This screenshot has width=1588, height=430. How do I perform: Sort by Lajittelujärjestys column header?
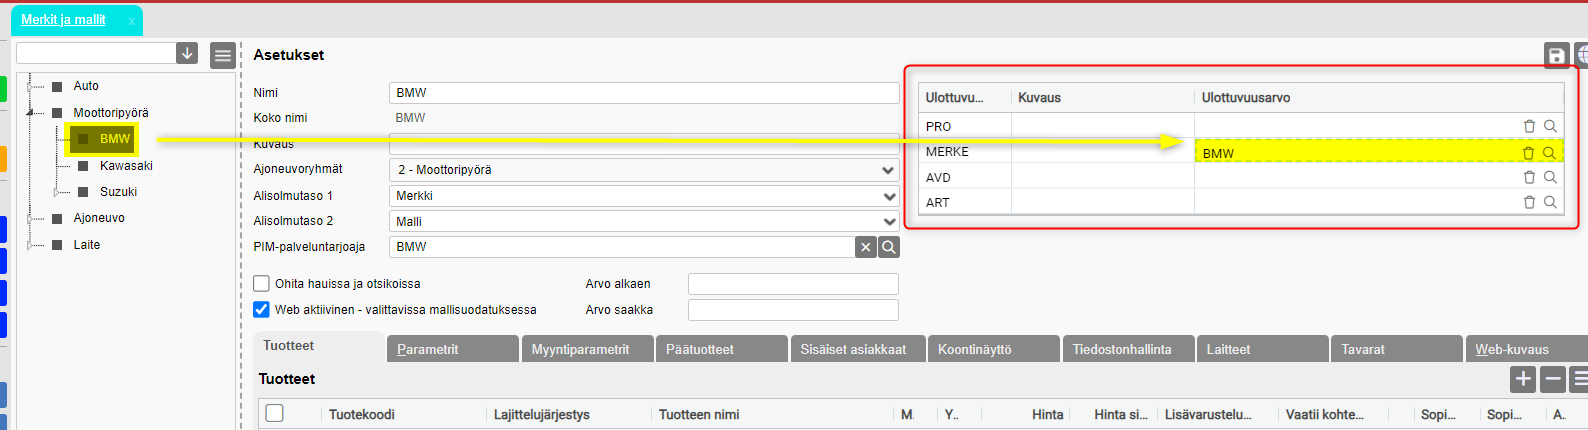pyautogui.click(x=542, y=414)
